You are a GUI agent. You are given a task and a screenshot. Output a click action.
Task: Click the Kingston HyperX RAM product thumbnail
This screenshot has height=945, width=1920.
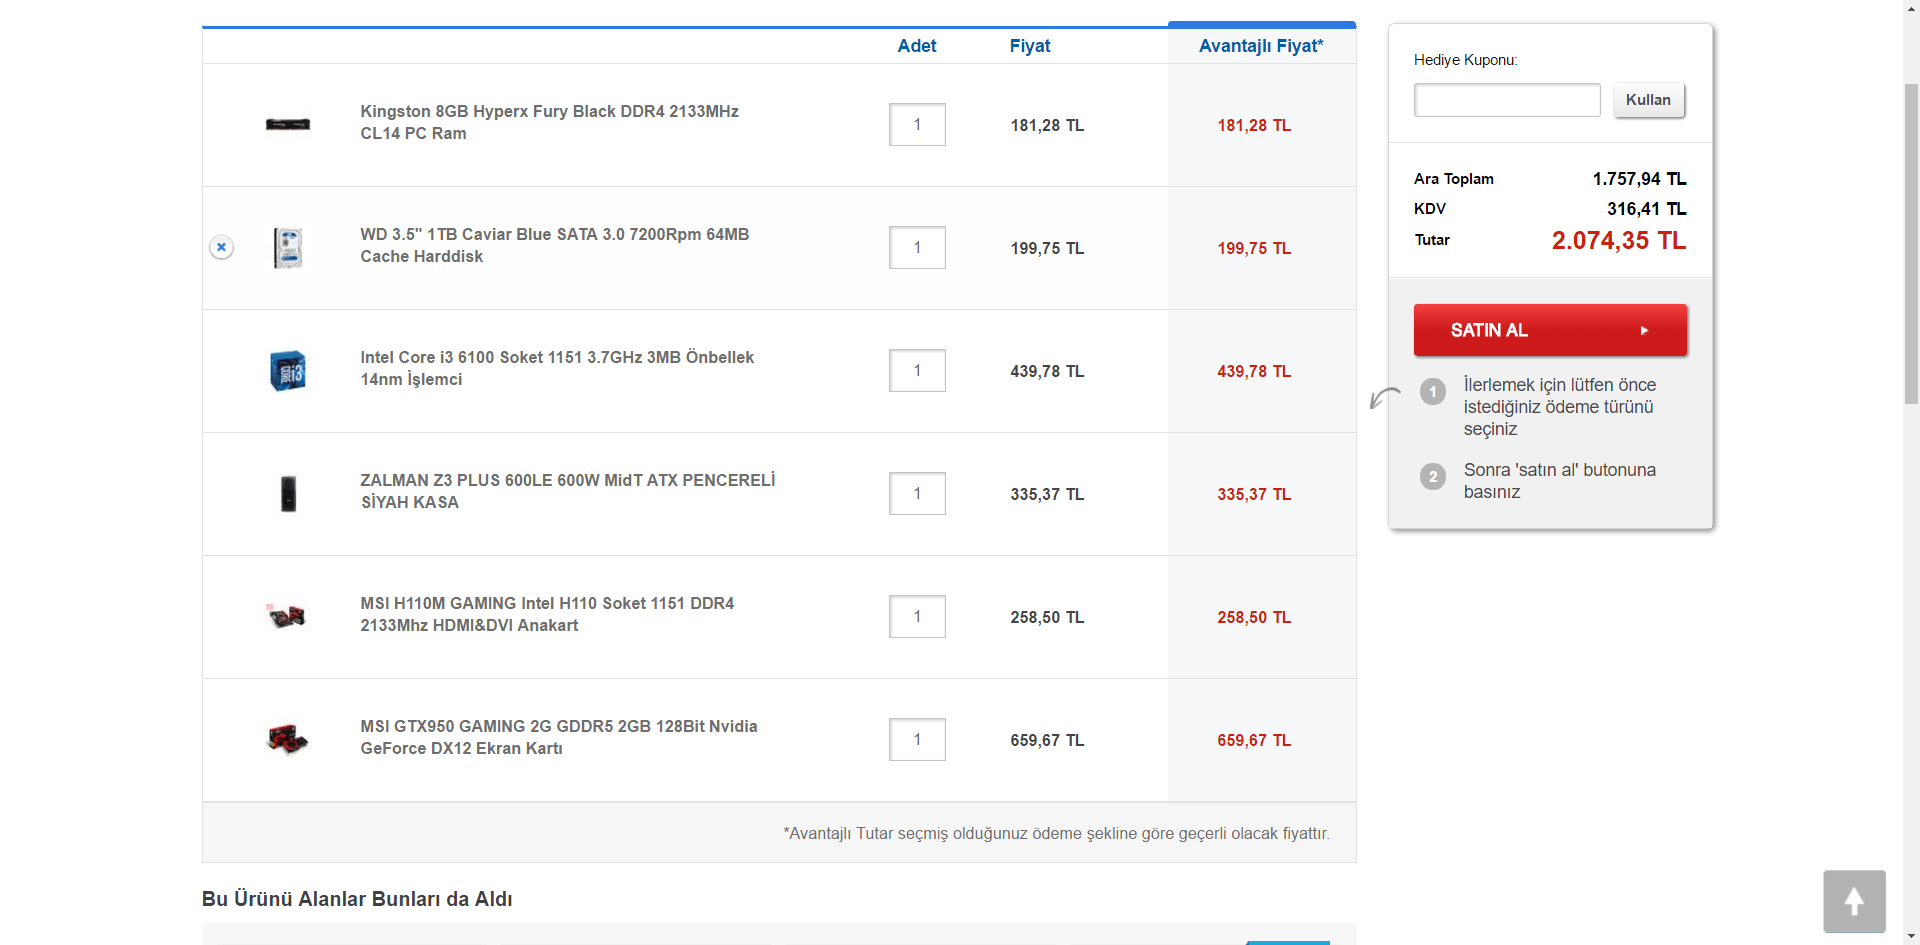[288, 124]
